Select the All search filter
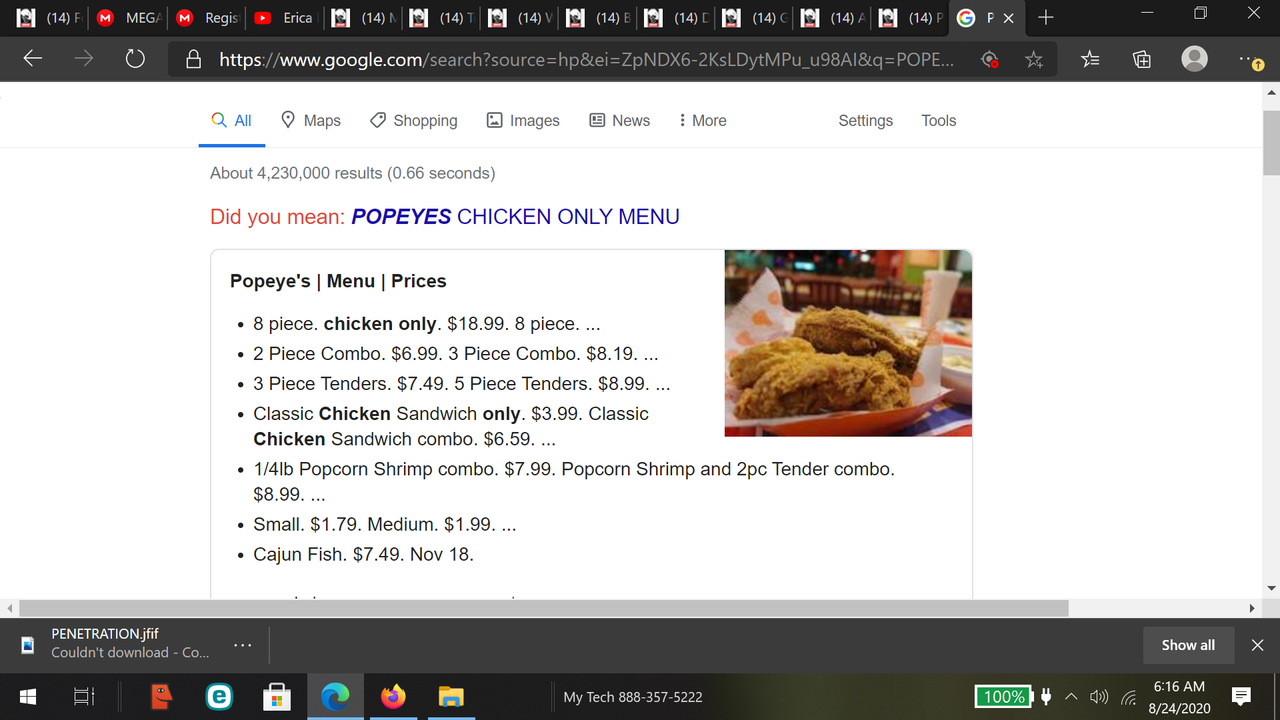The height and width of the screenshot is (720, 1280). 232,120
